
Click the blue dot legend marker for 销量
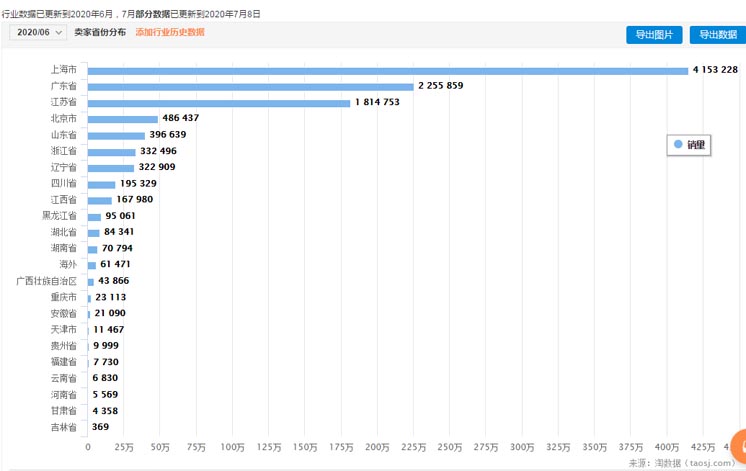pos(678,144)
